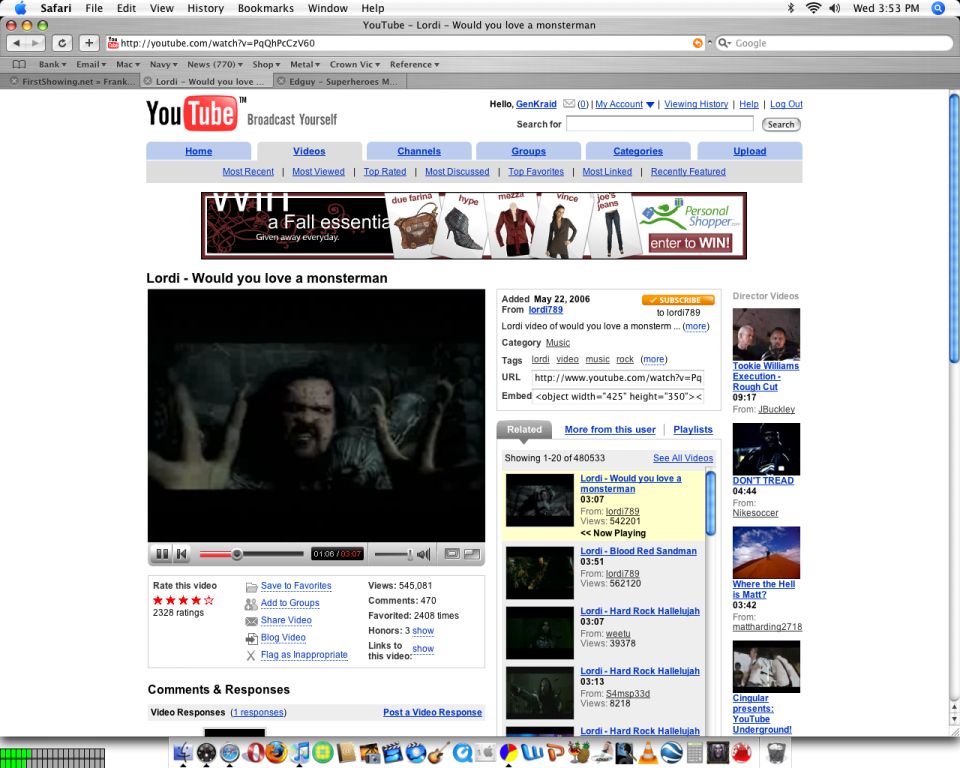Open the Playlists tab
The width and height of the screenshot is (960, 768).
pos(693,429)
